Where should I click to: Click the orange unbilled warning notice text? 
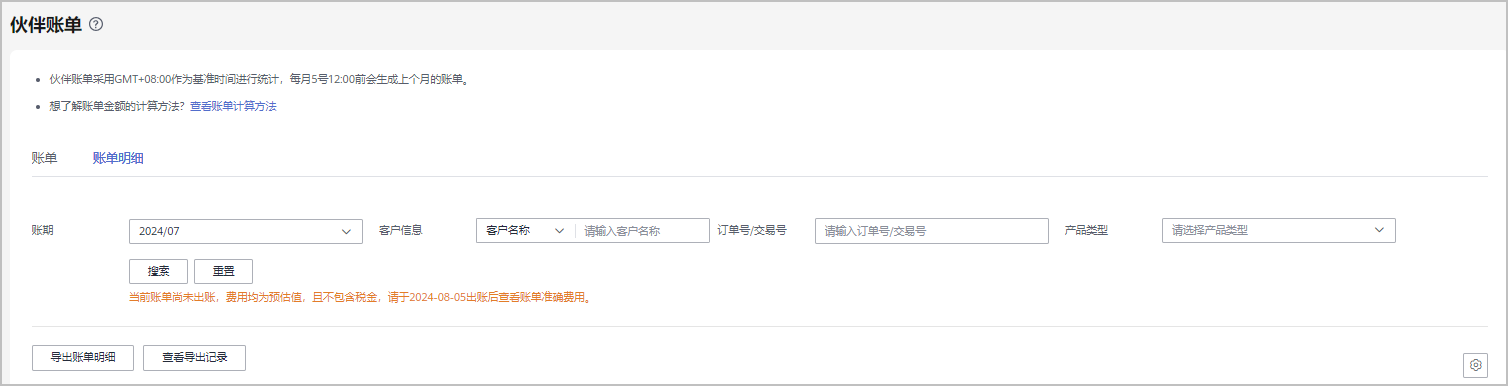click(359, 297)
